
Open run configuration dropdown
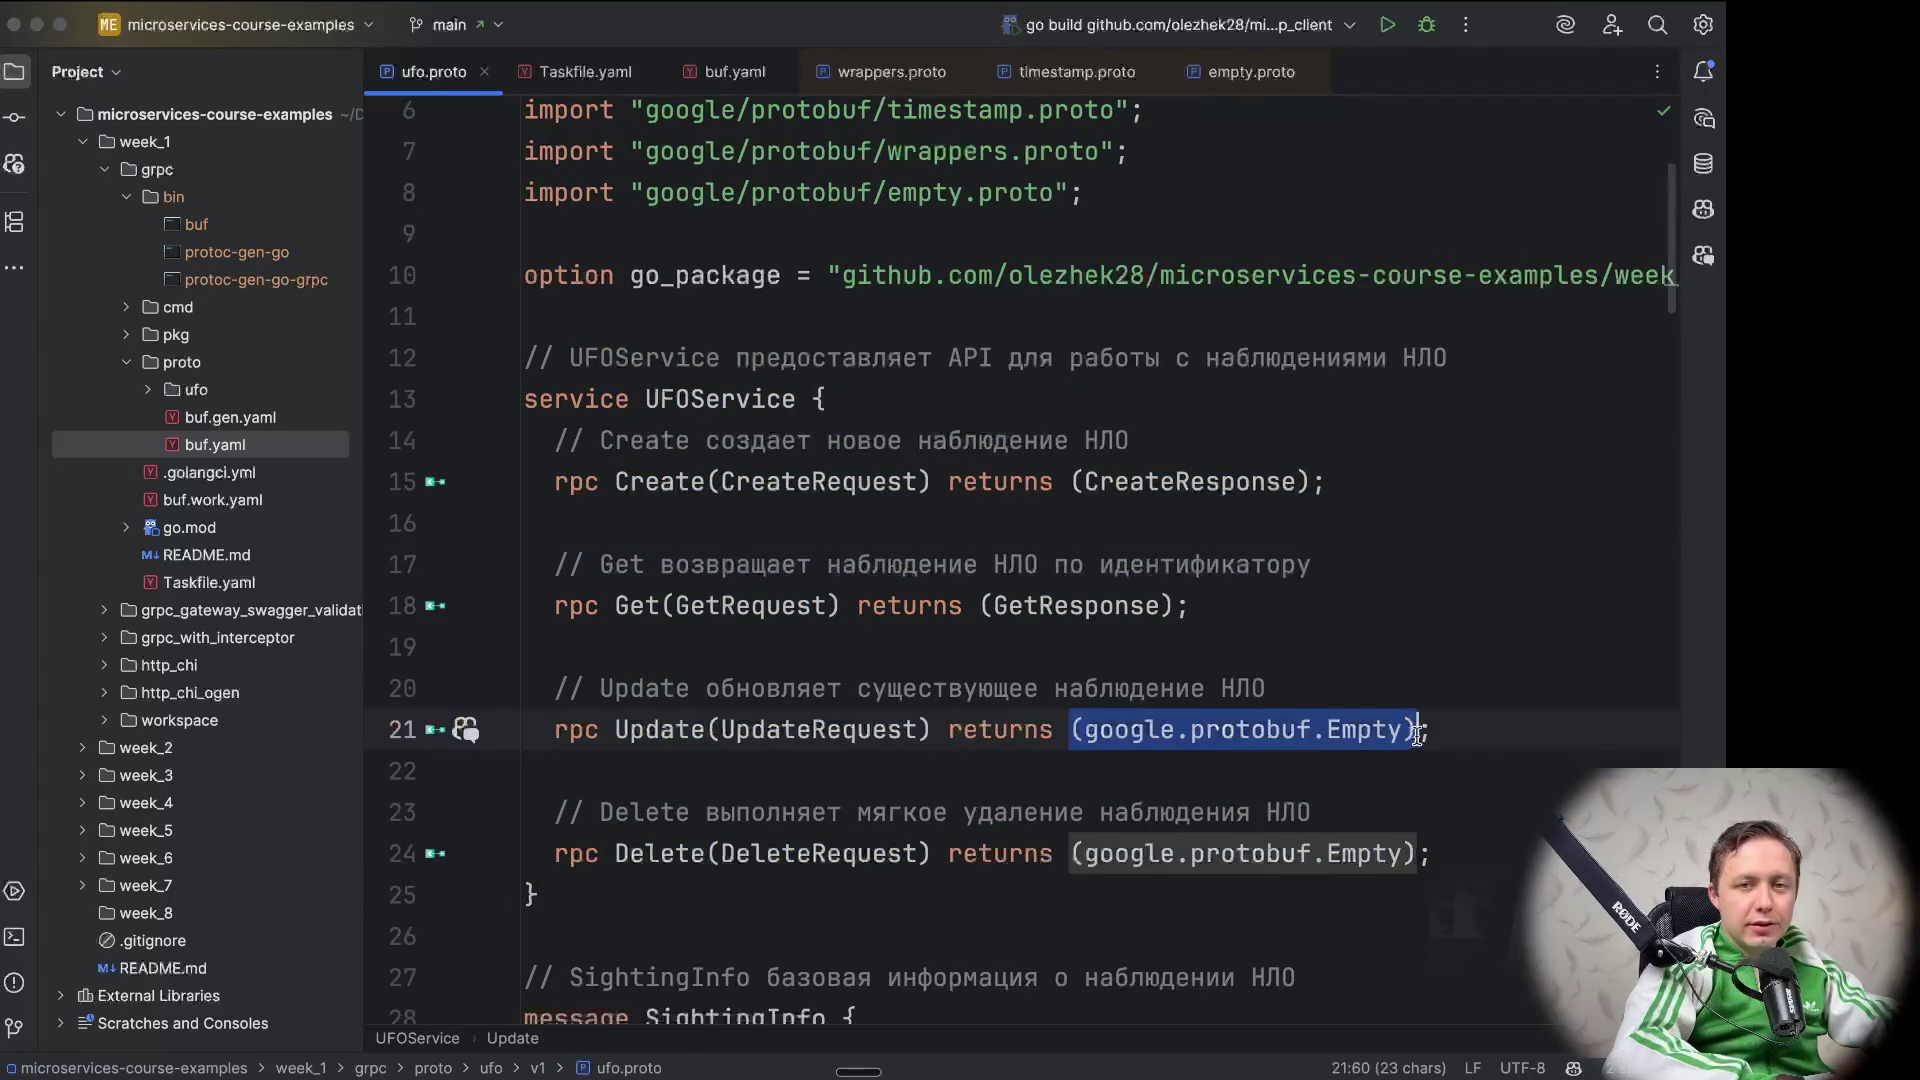(x=1180, y=25)
